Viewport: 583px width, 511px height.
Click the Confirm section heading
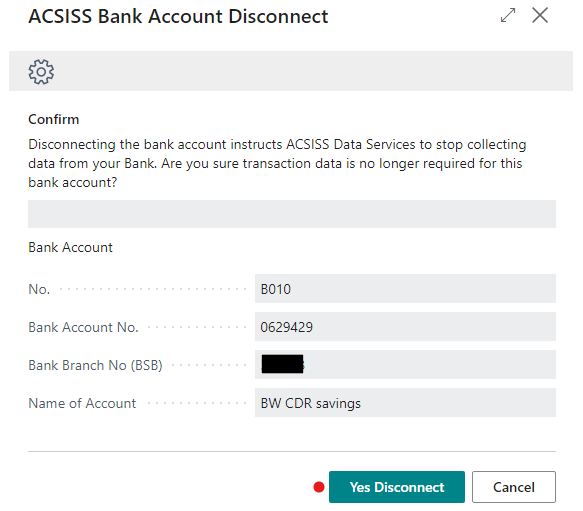tap(54, 119)
